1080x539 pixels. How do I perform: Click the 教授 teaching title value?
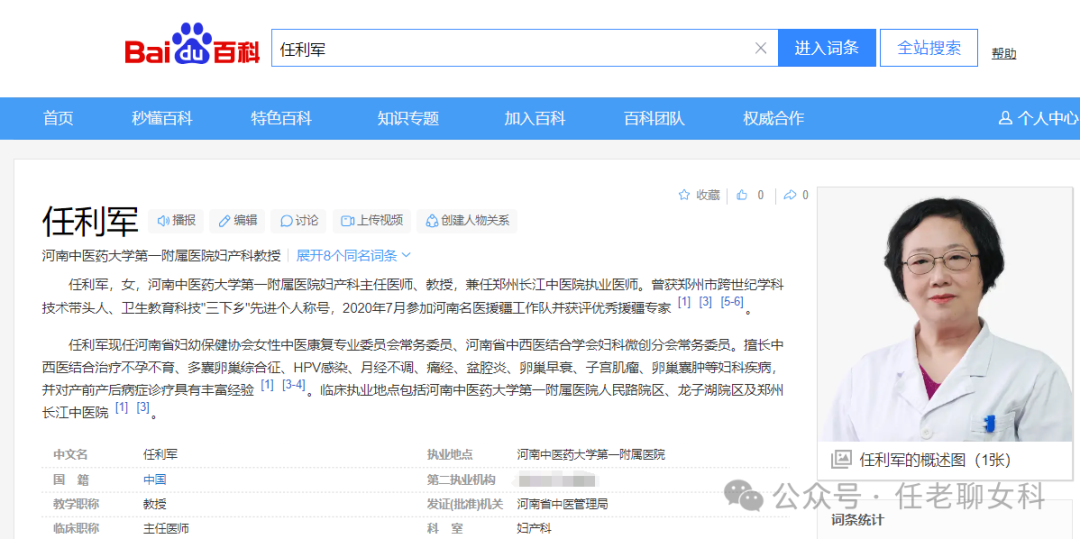[x=155, y=505]
